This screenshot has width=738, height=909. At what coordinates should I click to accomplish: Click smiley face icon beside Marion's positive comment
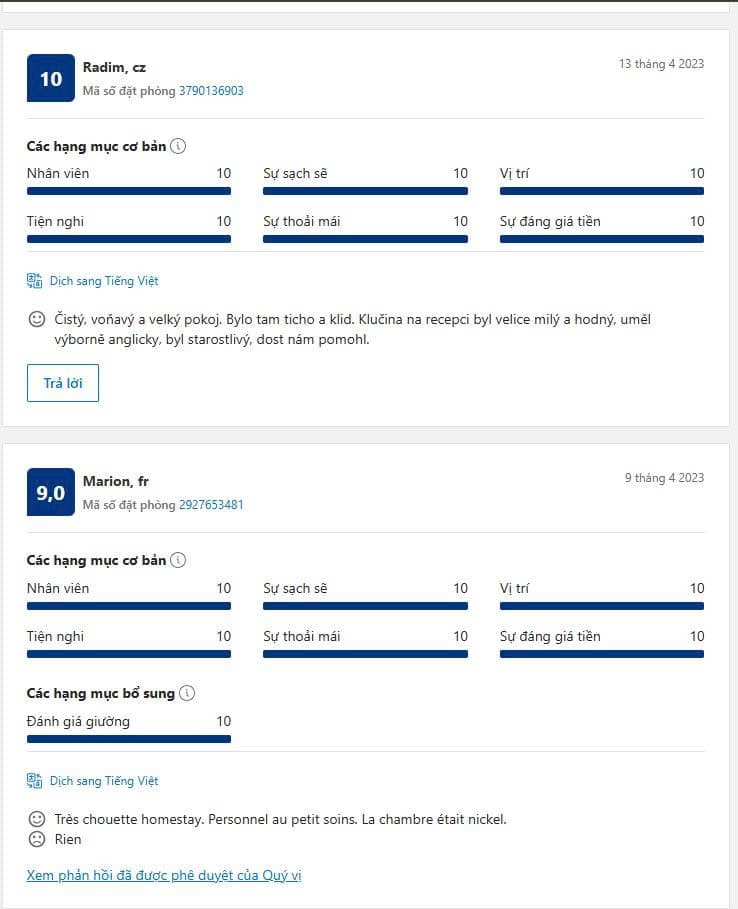[37, 819]
